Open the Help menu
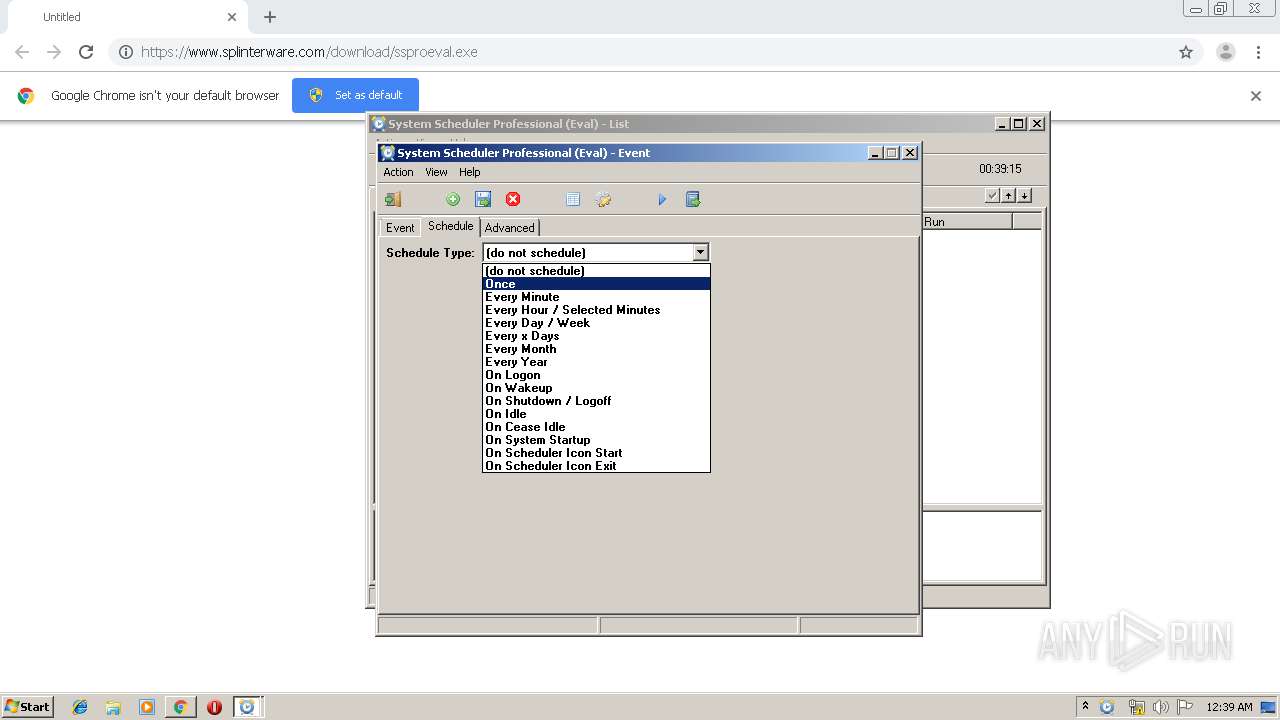This screenshot has width=1280, height=720. (470, 172)
